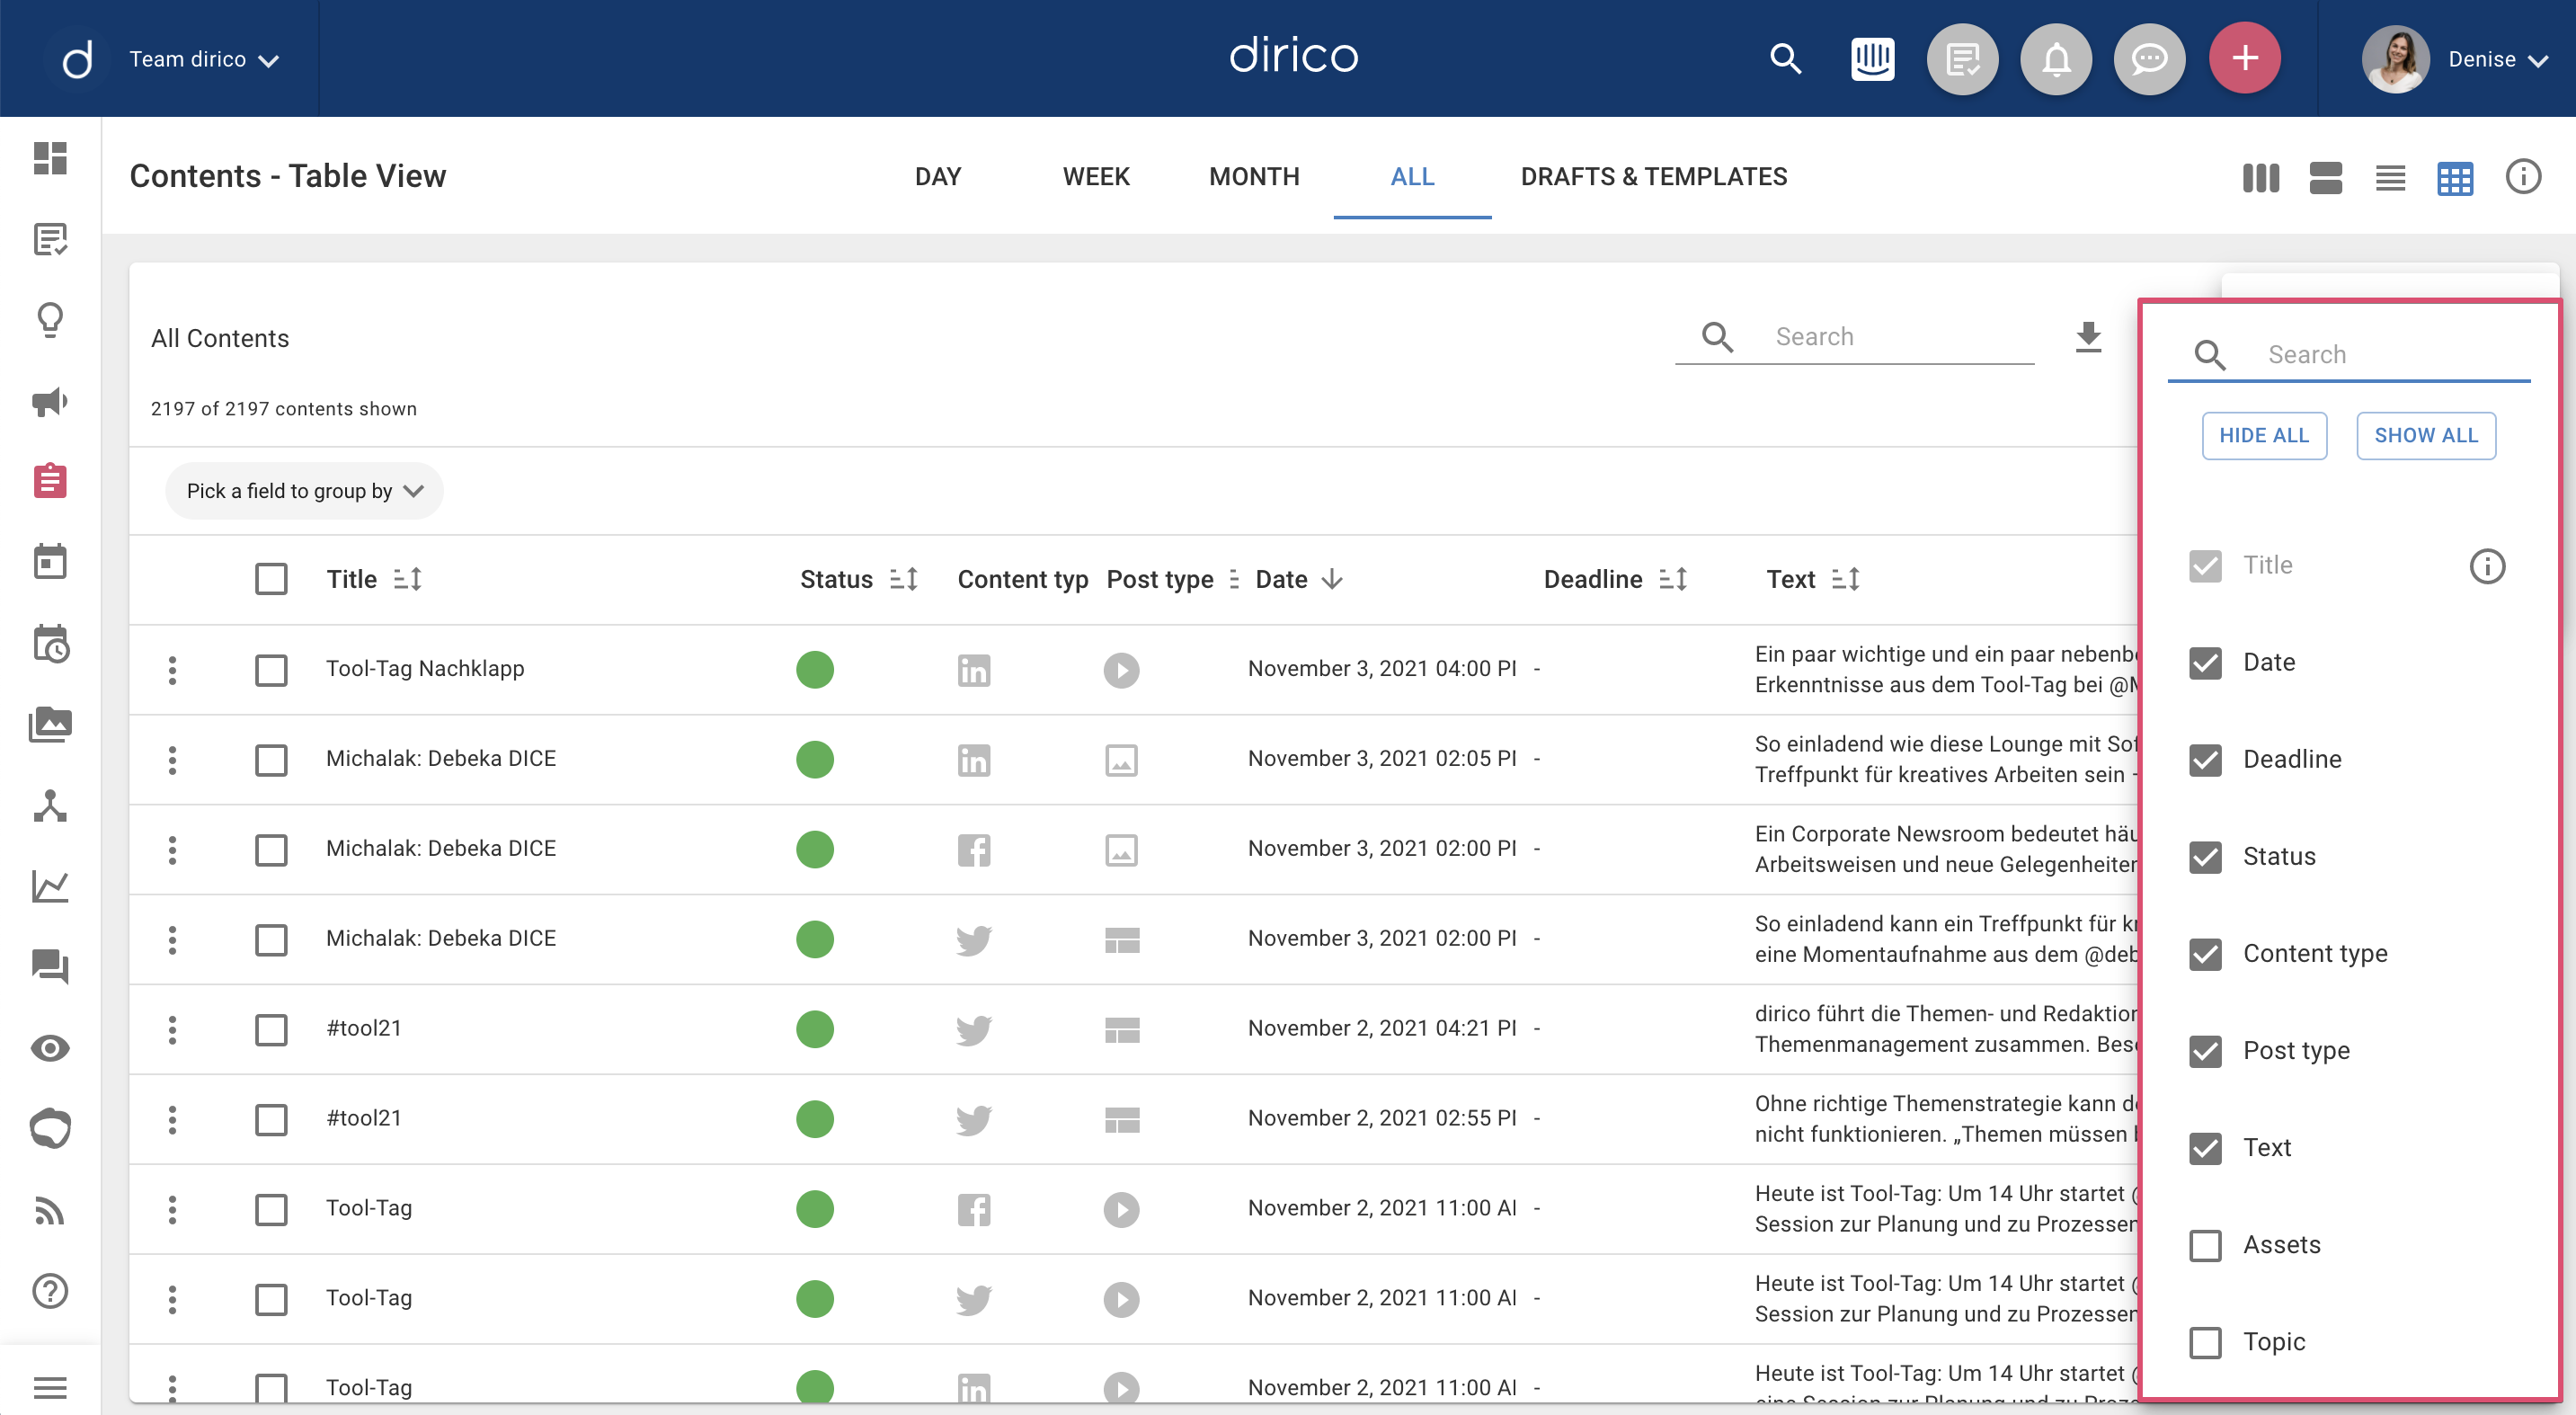Open the Team dirico dropdown
Screen dimensions: 2576x1415
pos(203,60)
